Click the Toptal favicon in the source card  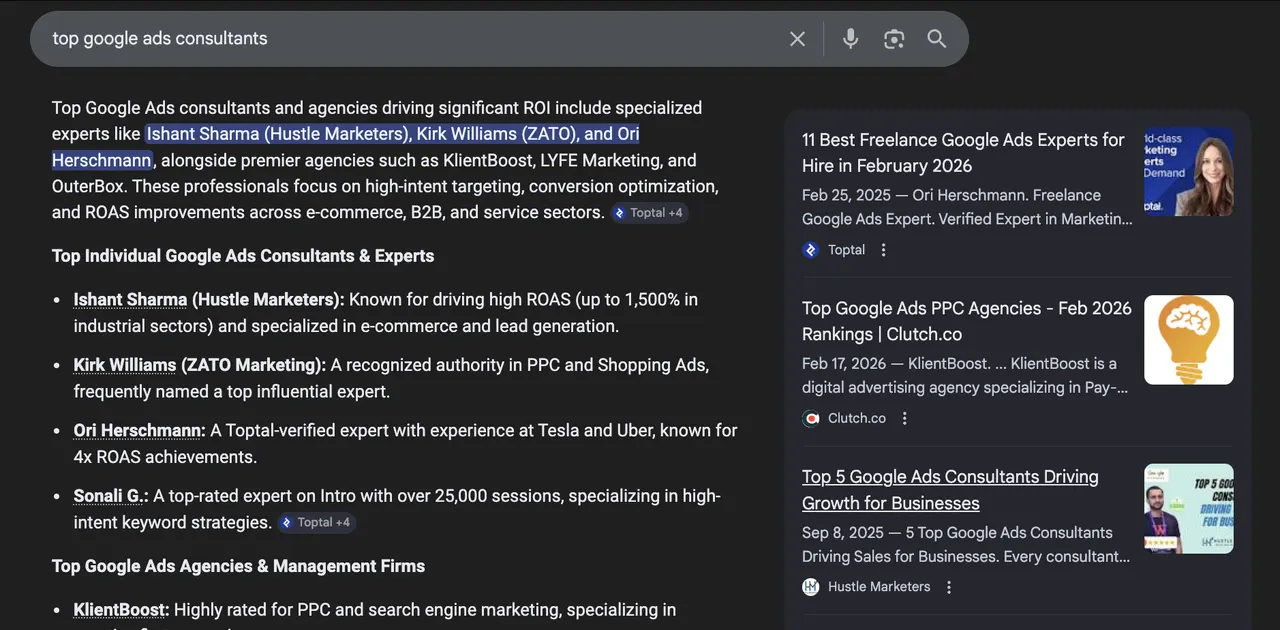(811, 250)
